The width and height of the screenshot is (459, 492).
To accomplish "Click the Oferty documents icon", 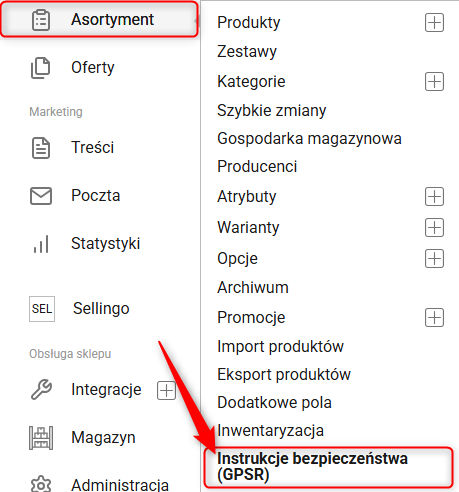I will click(x=41, y=68).
